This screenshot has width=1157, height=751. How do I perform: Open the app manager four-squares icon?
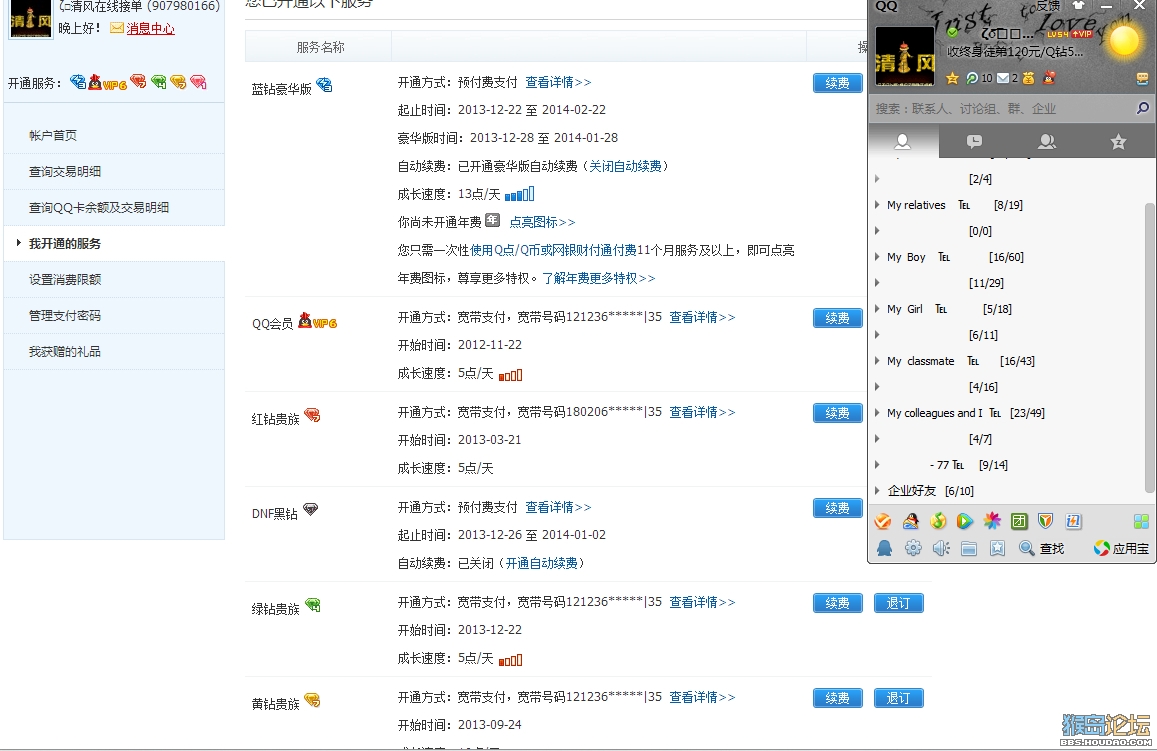pos(1141,522)
